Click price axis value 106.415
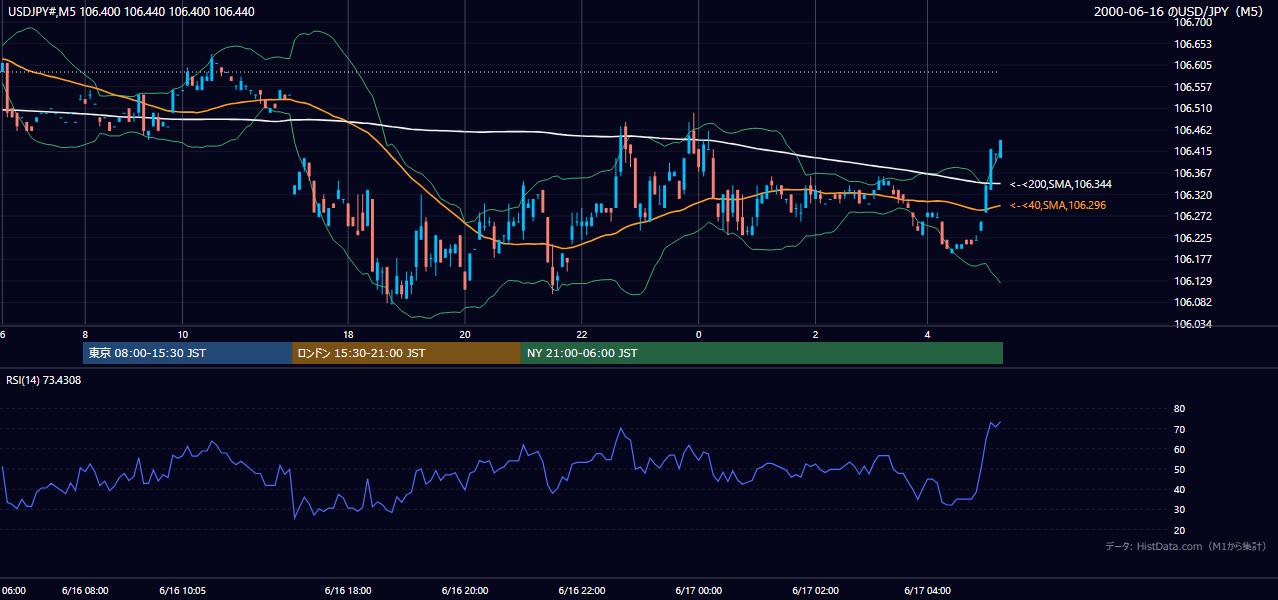This screenshot has height=600, width=1278. click(1192, 151)
